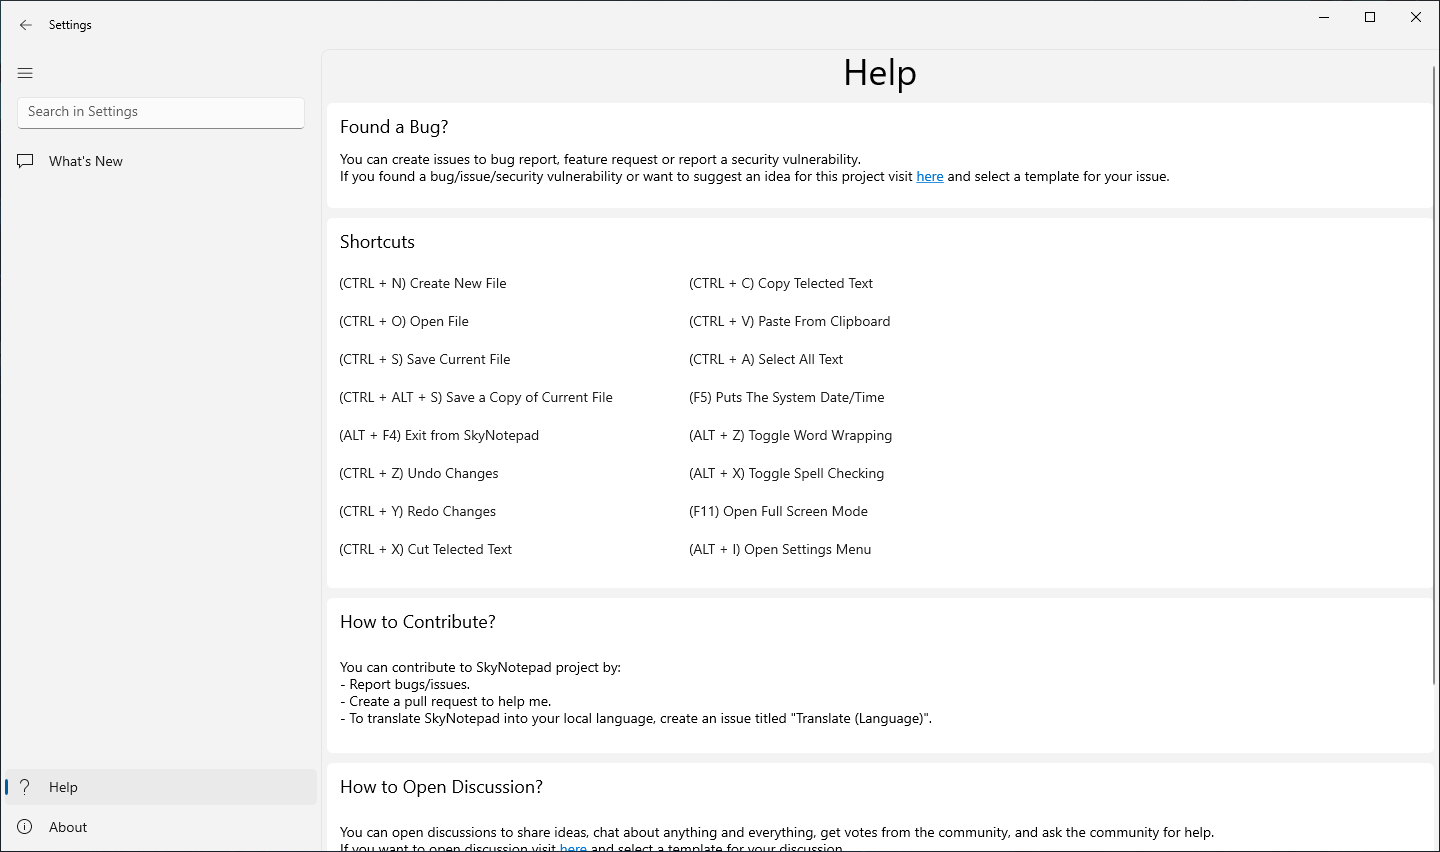Click the back arrow next to Settings

(x=26, y=25)
